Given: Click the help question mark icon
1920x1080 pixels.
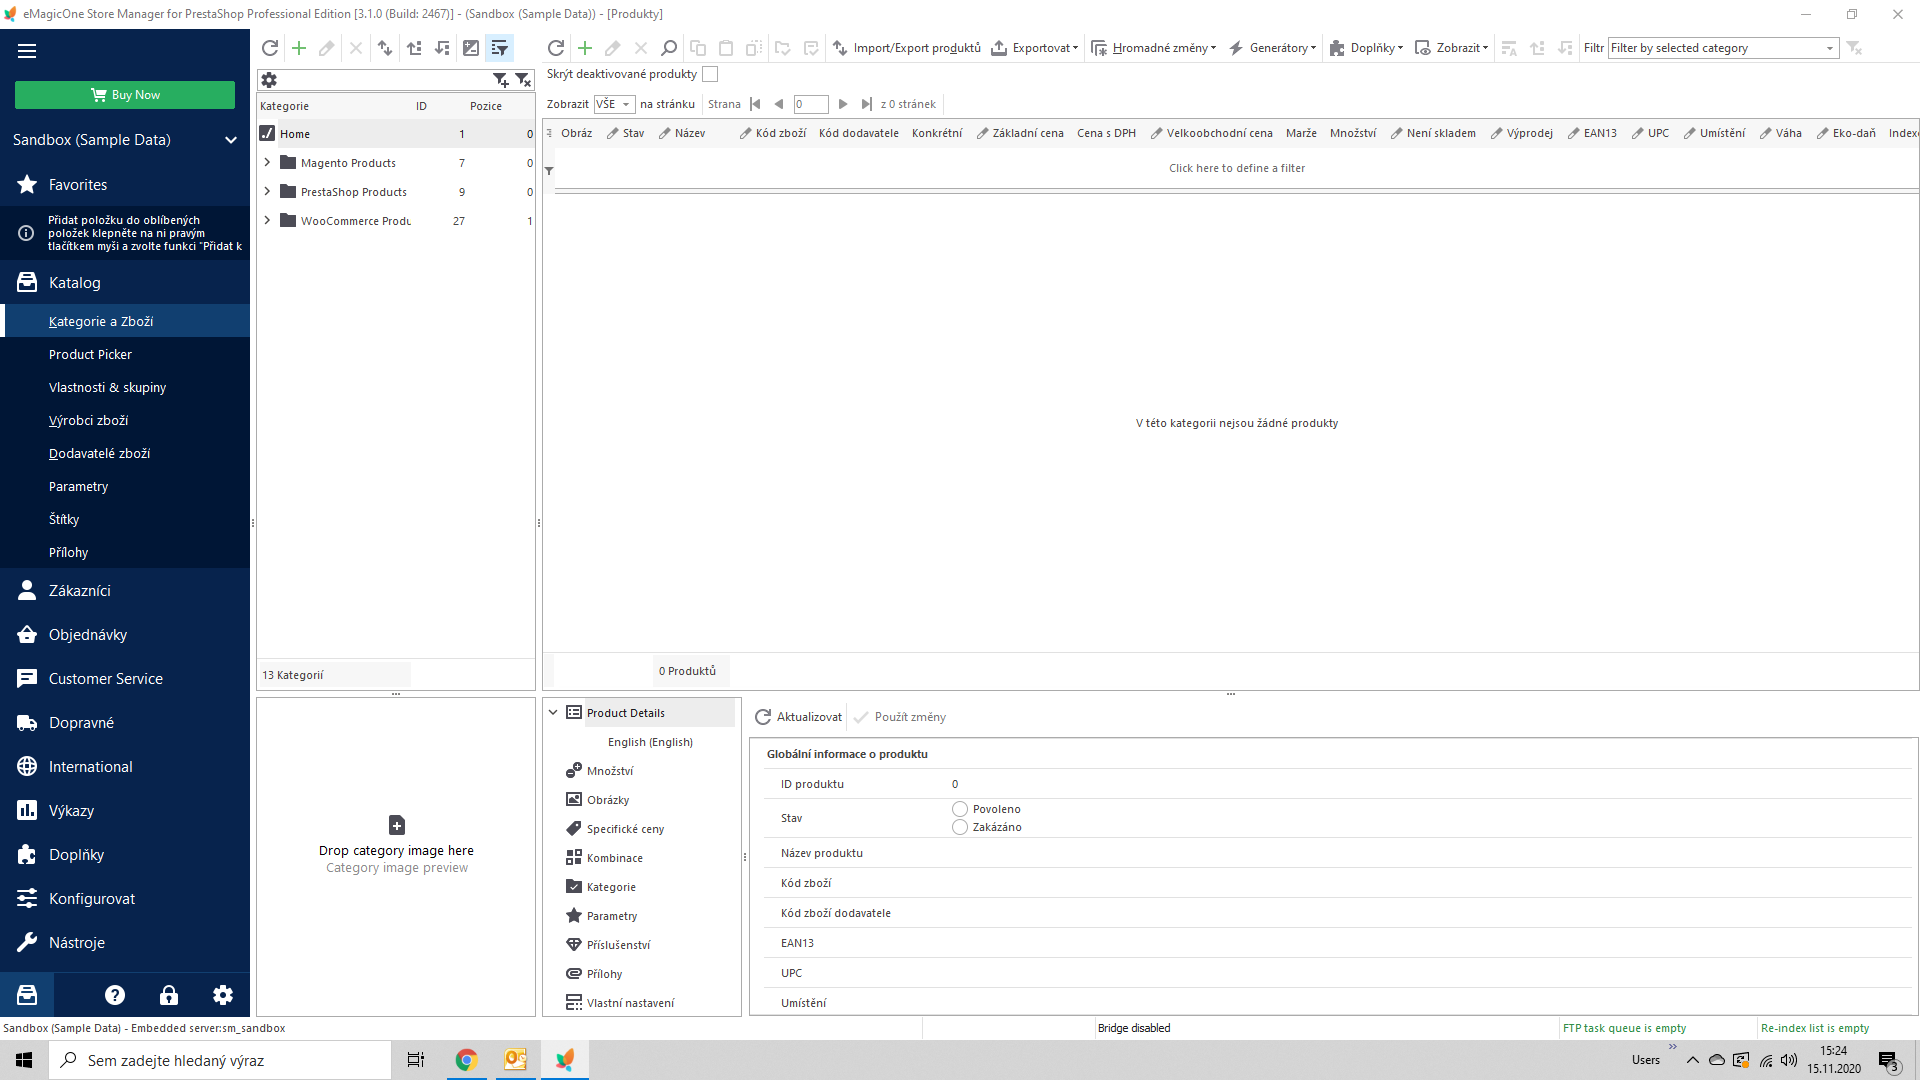Looking at the screenshot, I should click(115, 995).
